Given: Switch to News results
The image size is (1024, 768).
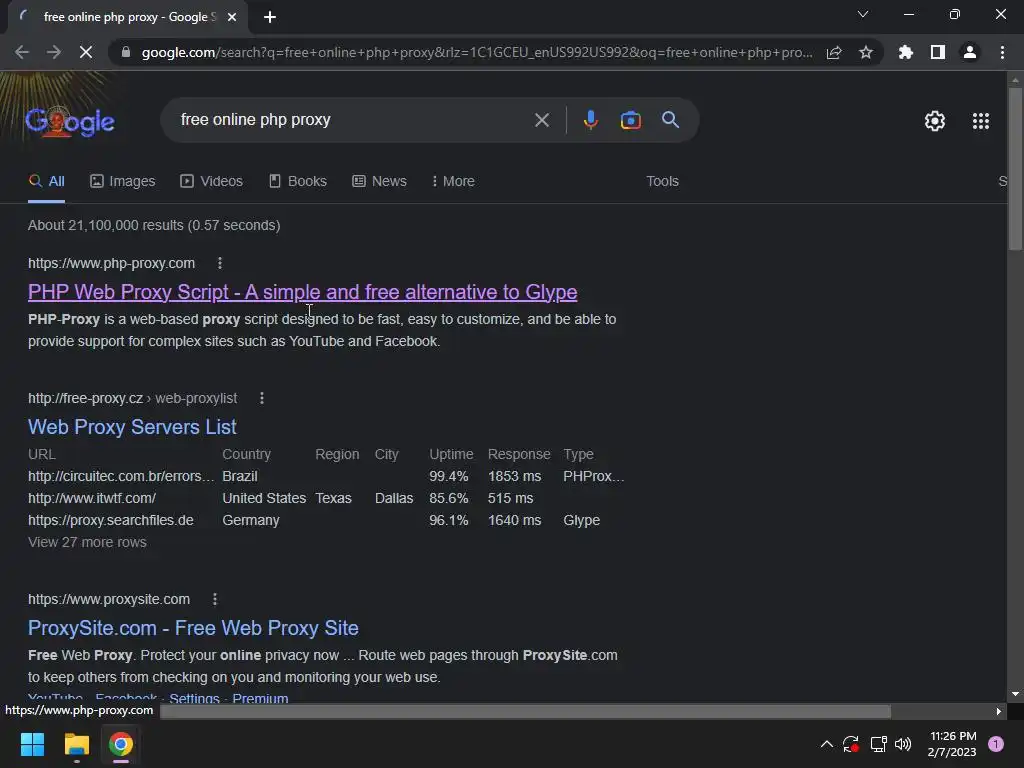Looking at the screenshot, I should click(x=379, y=182).
